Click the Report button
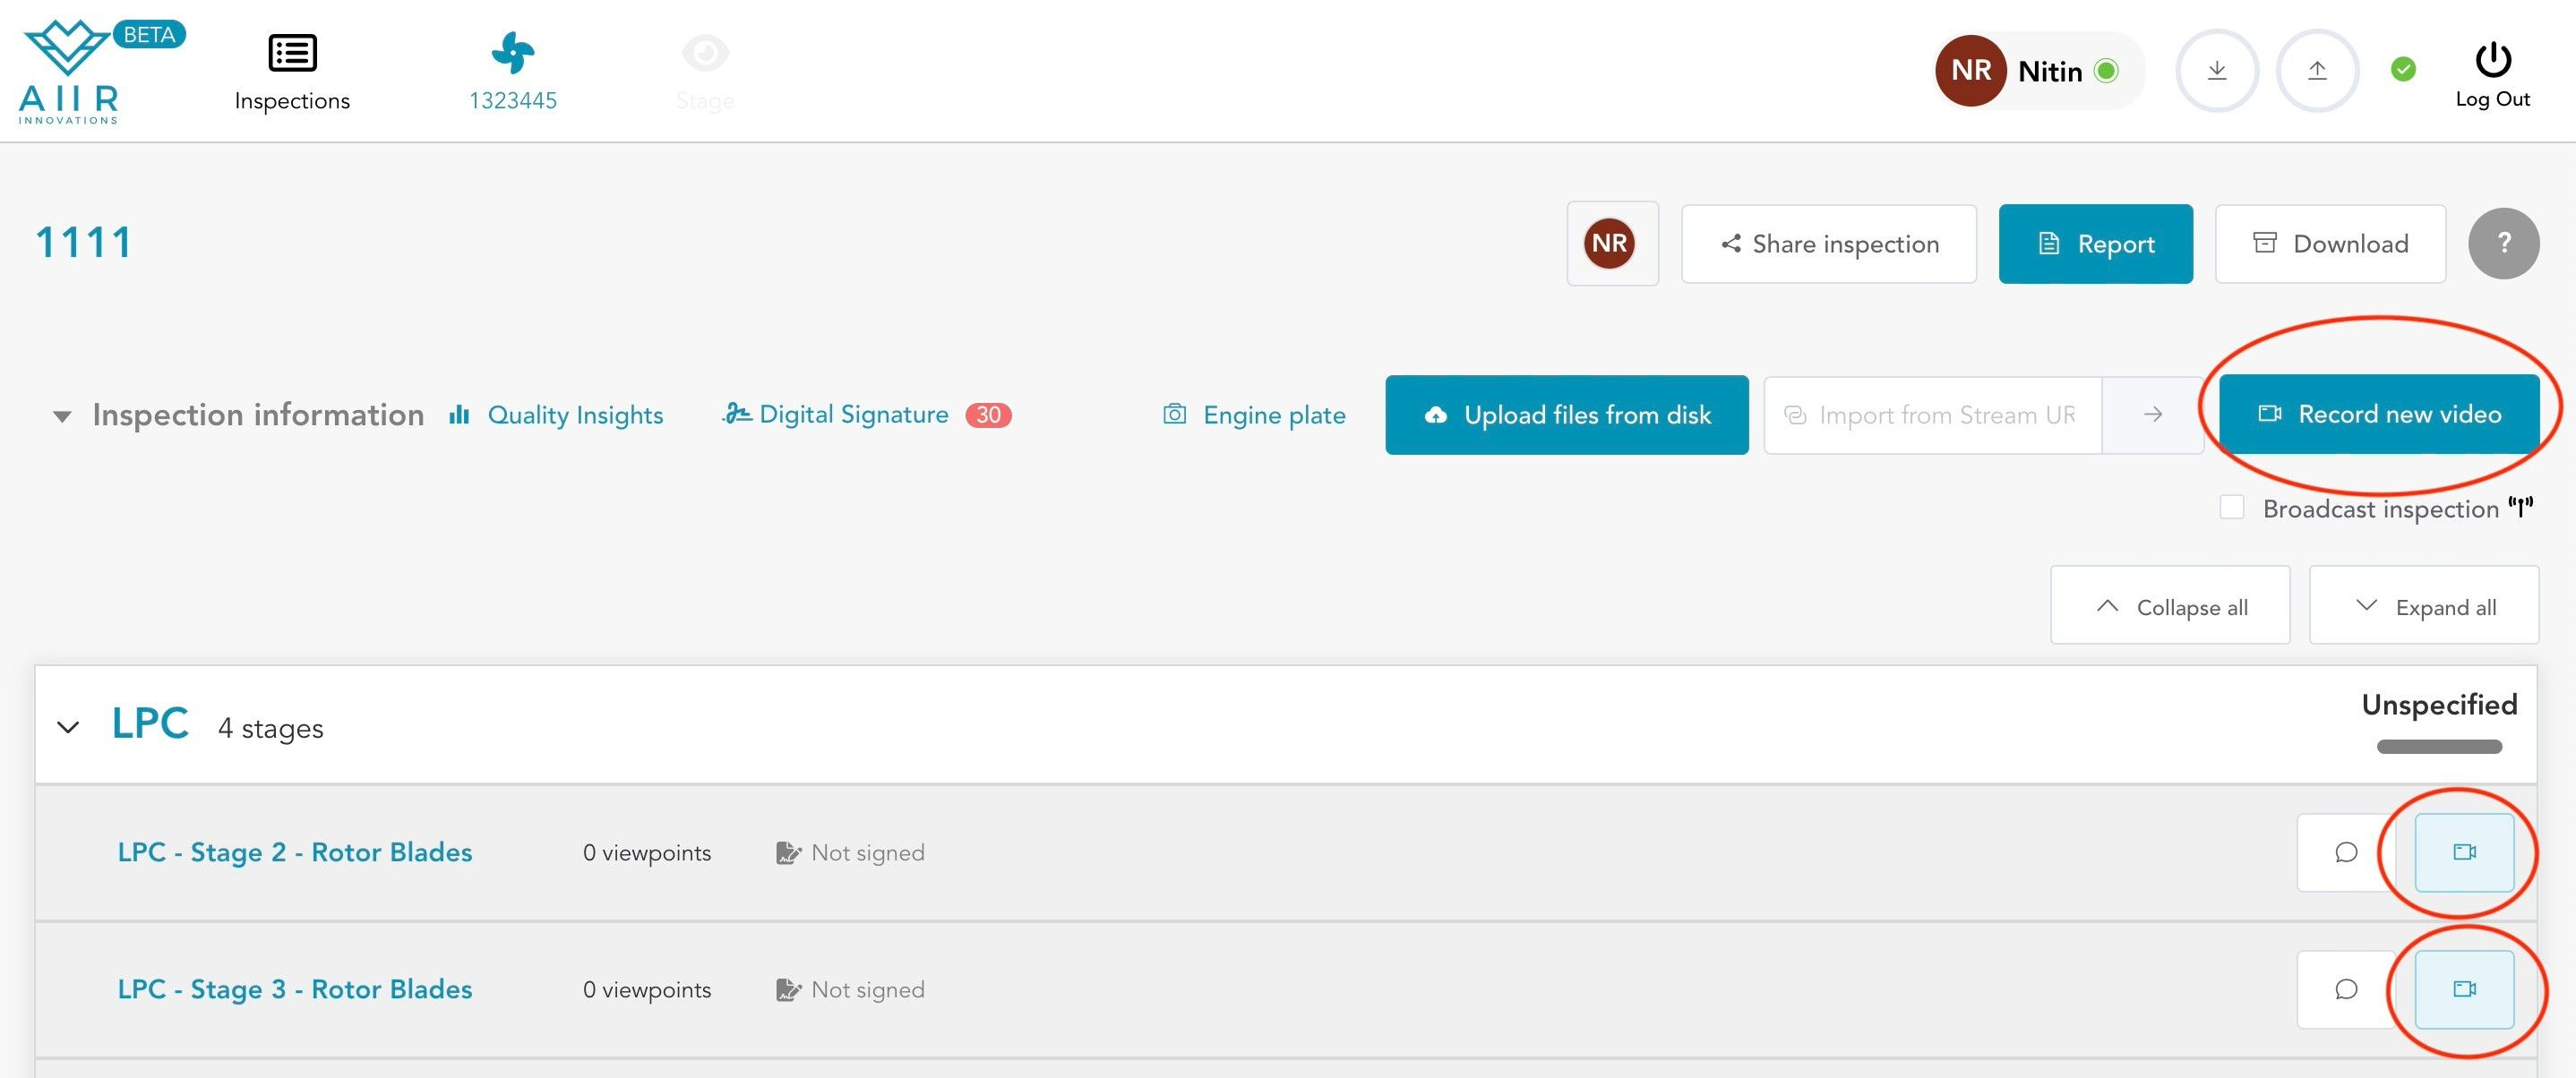Screen dimensions: 2576x1078 tap(2095, 244)
